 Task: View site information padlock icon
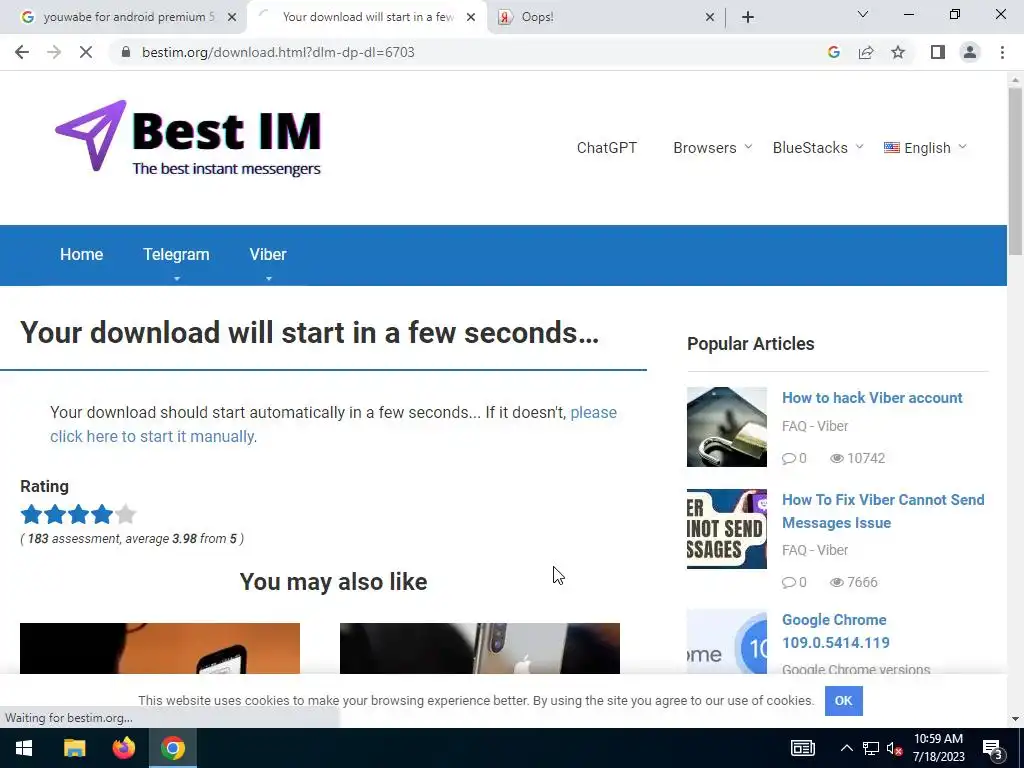tap(126, 52)
